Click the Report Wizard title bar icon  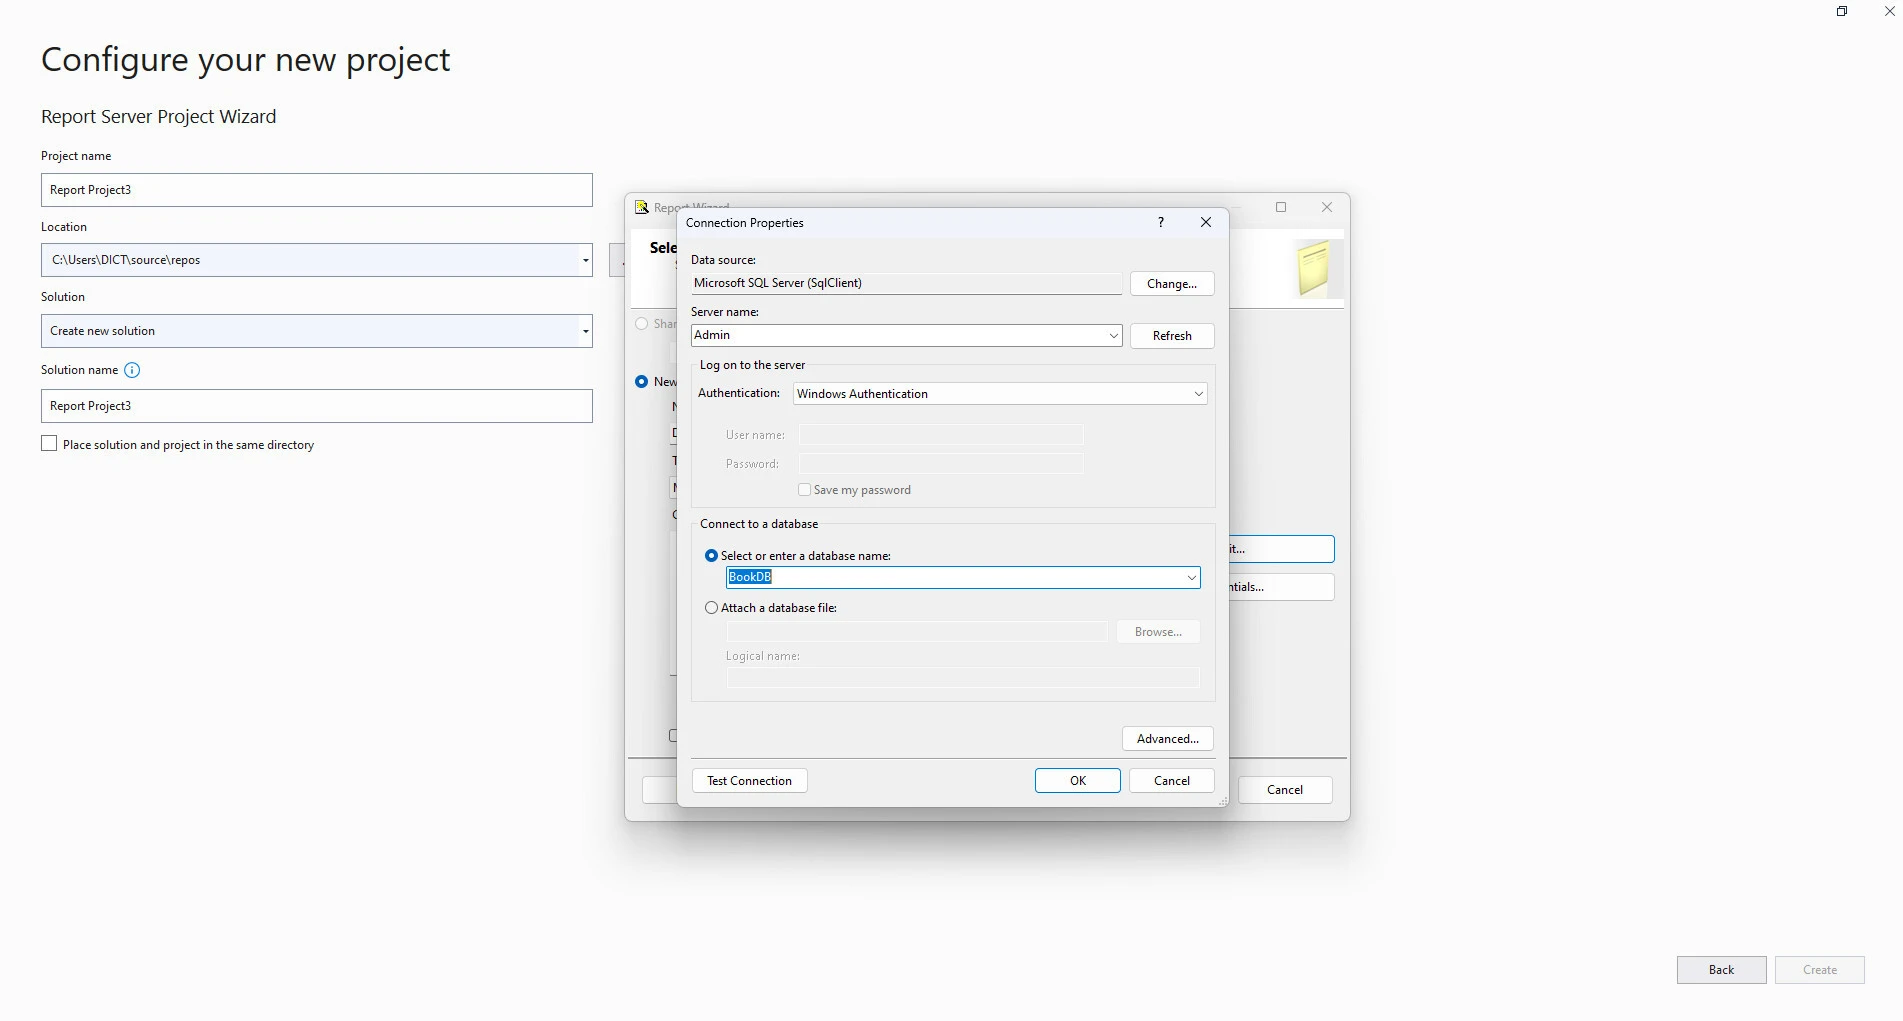pos(642,207)
